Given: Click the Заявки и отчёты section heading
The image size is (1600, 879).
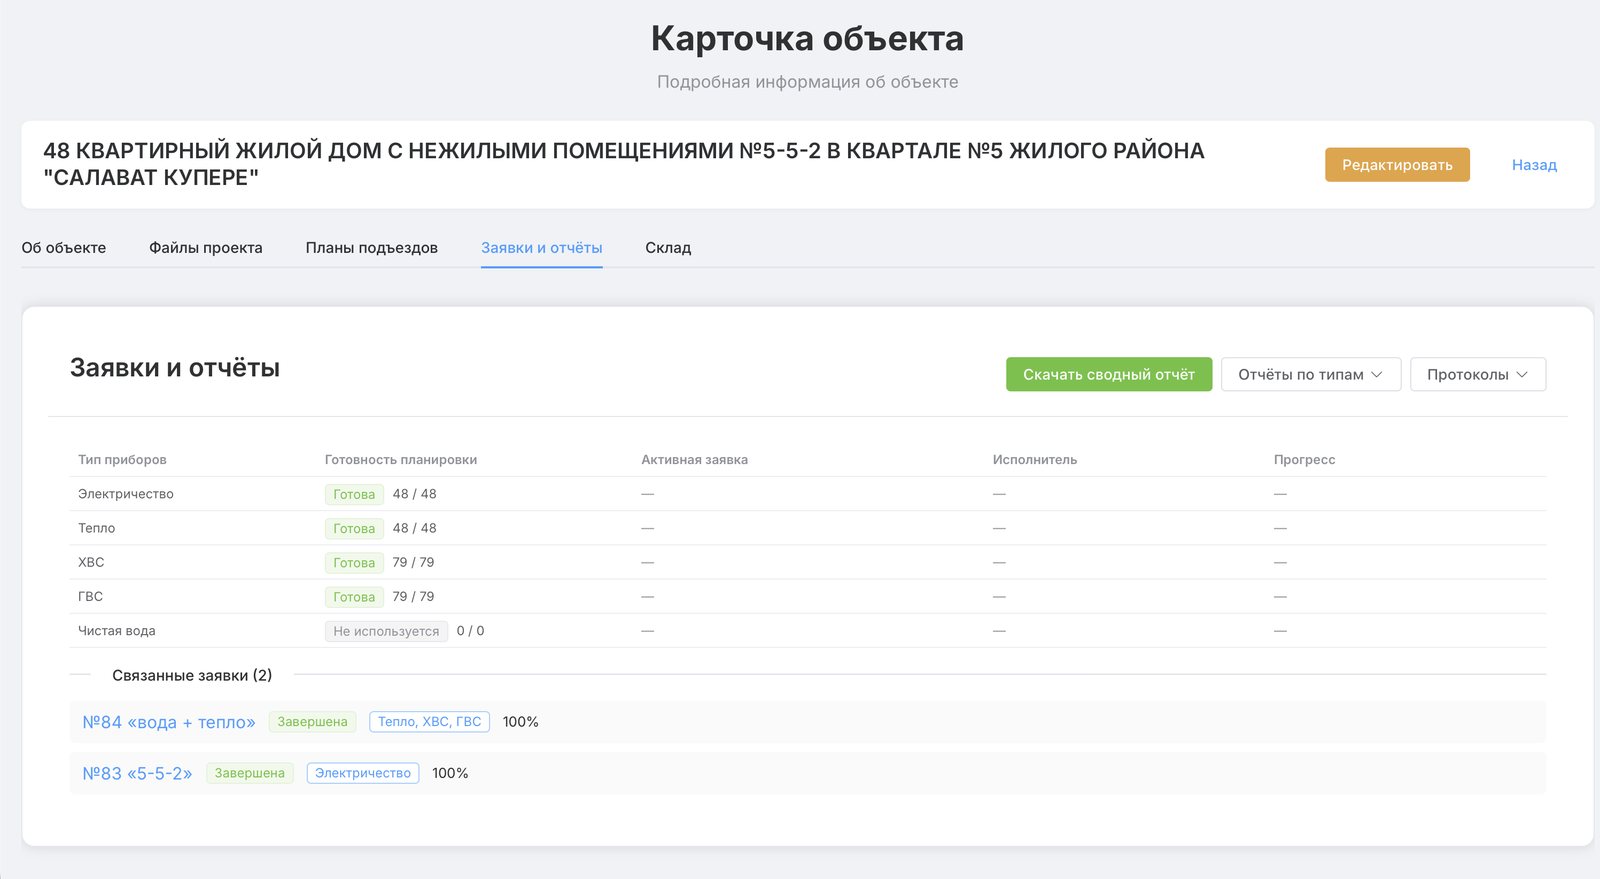Looking at the screenshot, I should [x=175, y=368].
